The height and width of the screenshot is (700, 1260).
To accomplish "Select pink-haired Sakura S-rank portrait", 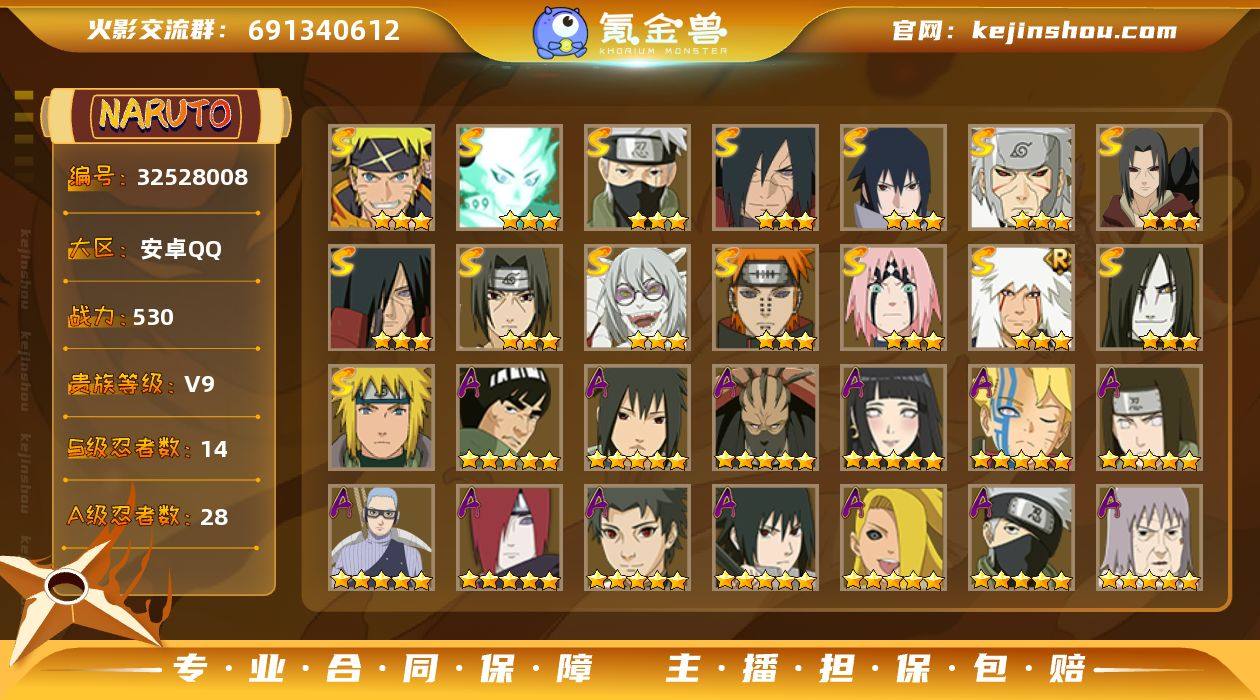I will pos(893,298).
